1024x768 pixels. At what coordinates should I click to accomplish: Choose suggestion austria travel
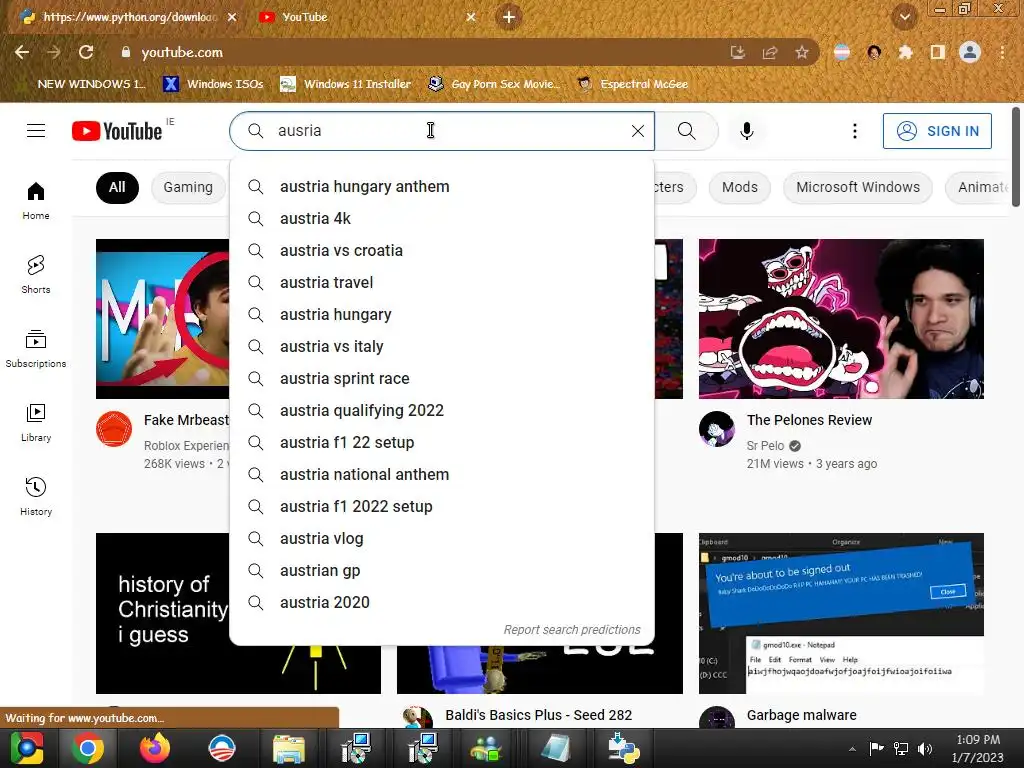(x=442, y=283)
